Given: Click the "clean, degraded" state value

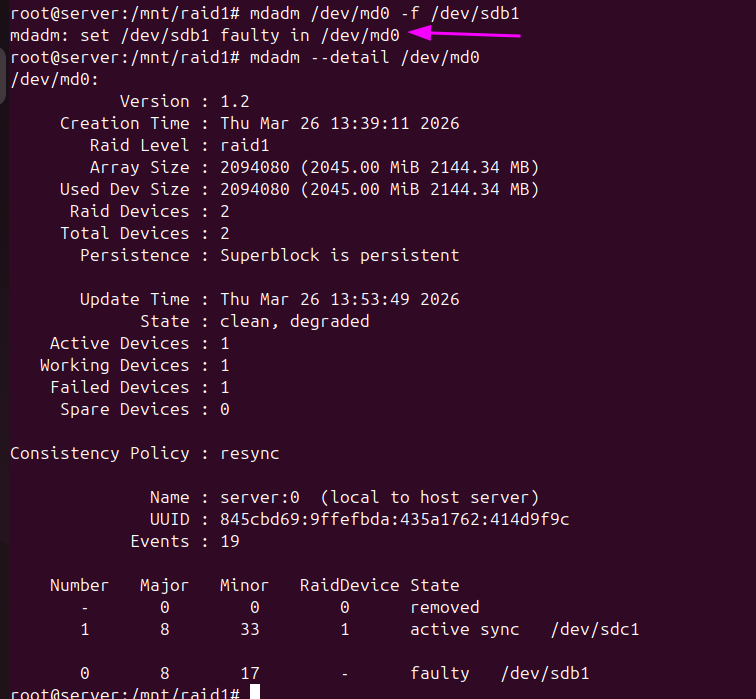Looking at the screenshot, I should [294, 321].
